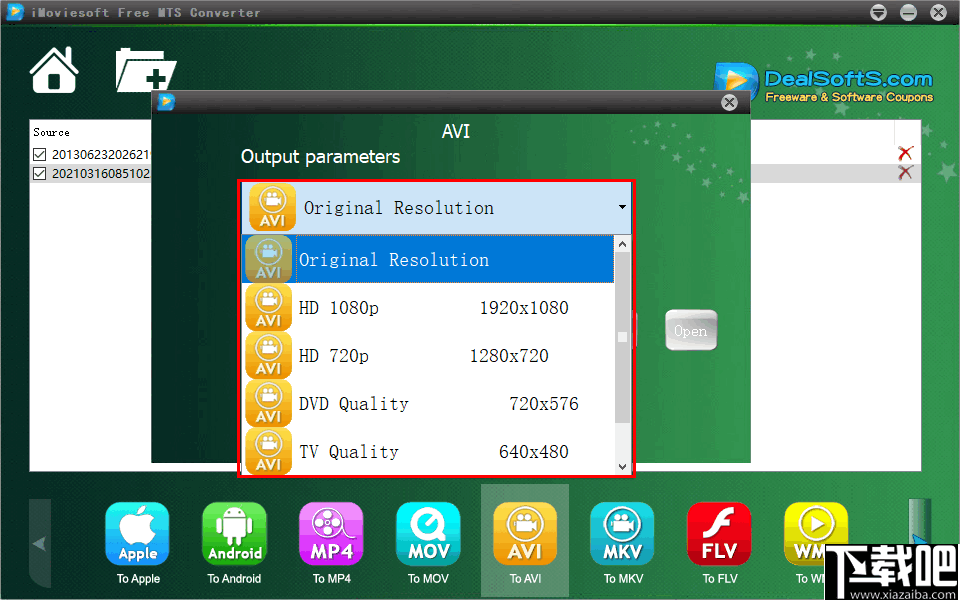This screenshot has height=600, width=960.
Task: Select the To MKV format icon
Action: pyautogui.click(x=622, y=533)
